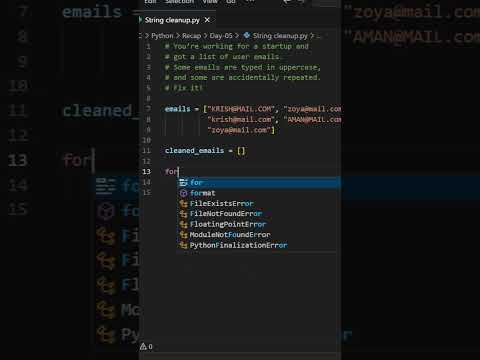Click the class icon beside FloatingPointError

183,224
